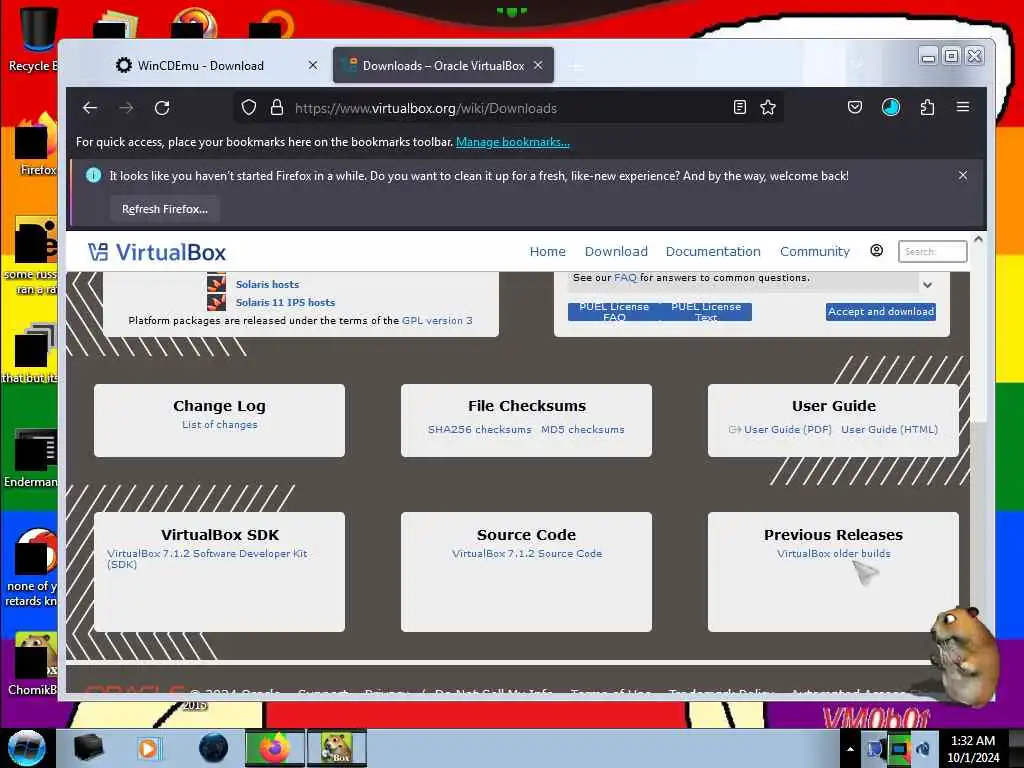Open the PUEL License Text button
The width and height of the screenshot is (1024, 768).
[x=706, y=312]
